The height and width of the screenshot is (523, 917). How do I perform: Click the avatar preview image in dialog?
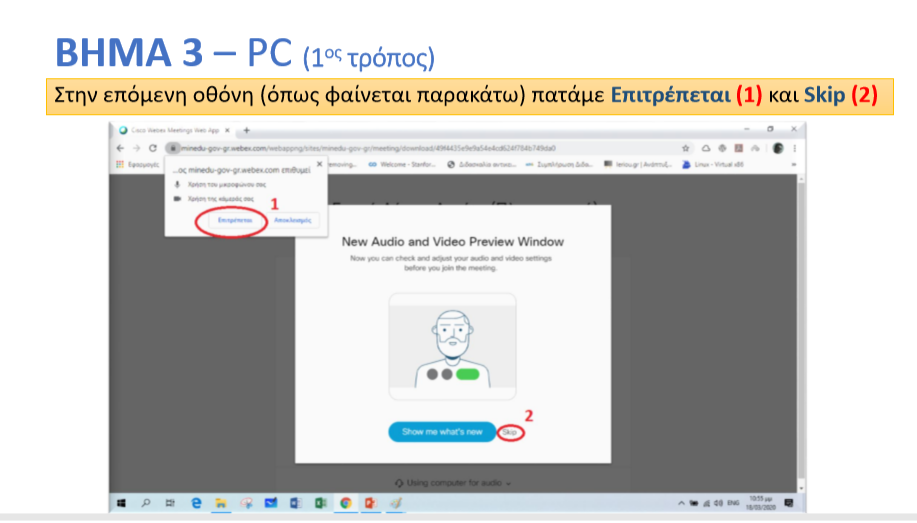453,346
